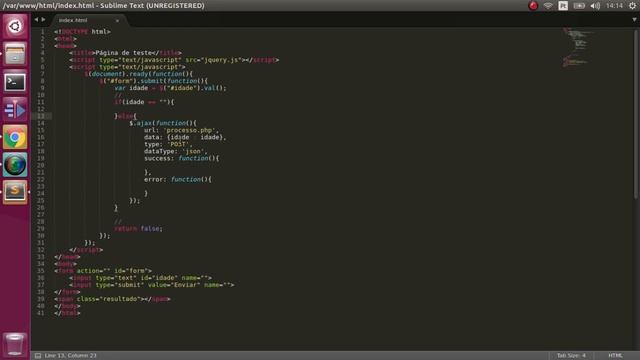Image resolution: width=640 pixels, height=360 pixels.
Task: Click the Line 13, Column 23 status
Action: [x=71, y=356]
